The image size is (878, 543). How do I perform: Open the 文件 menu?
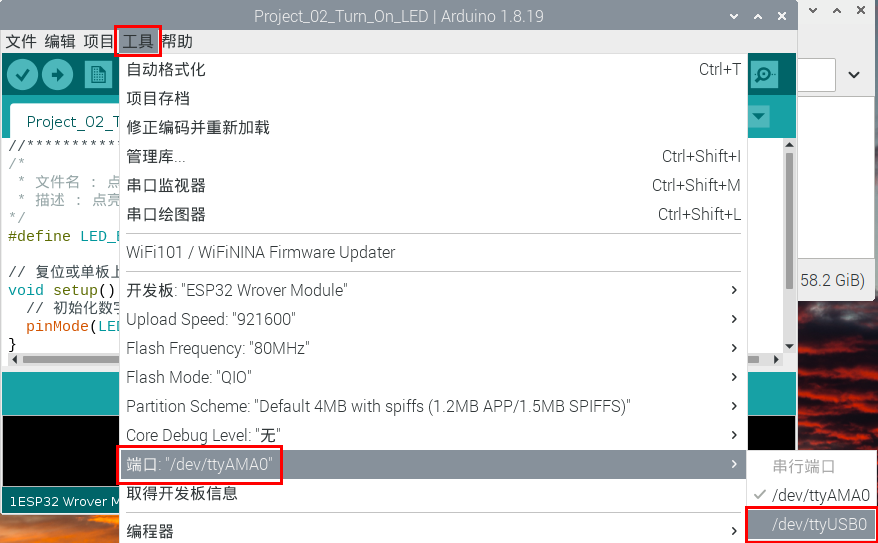click(21, 41)
